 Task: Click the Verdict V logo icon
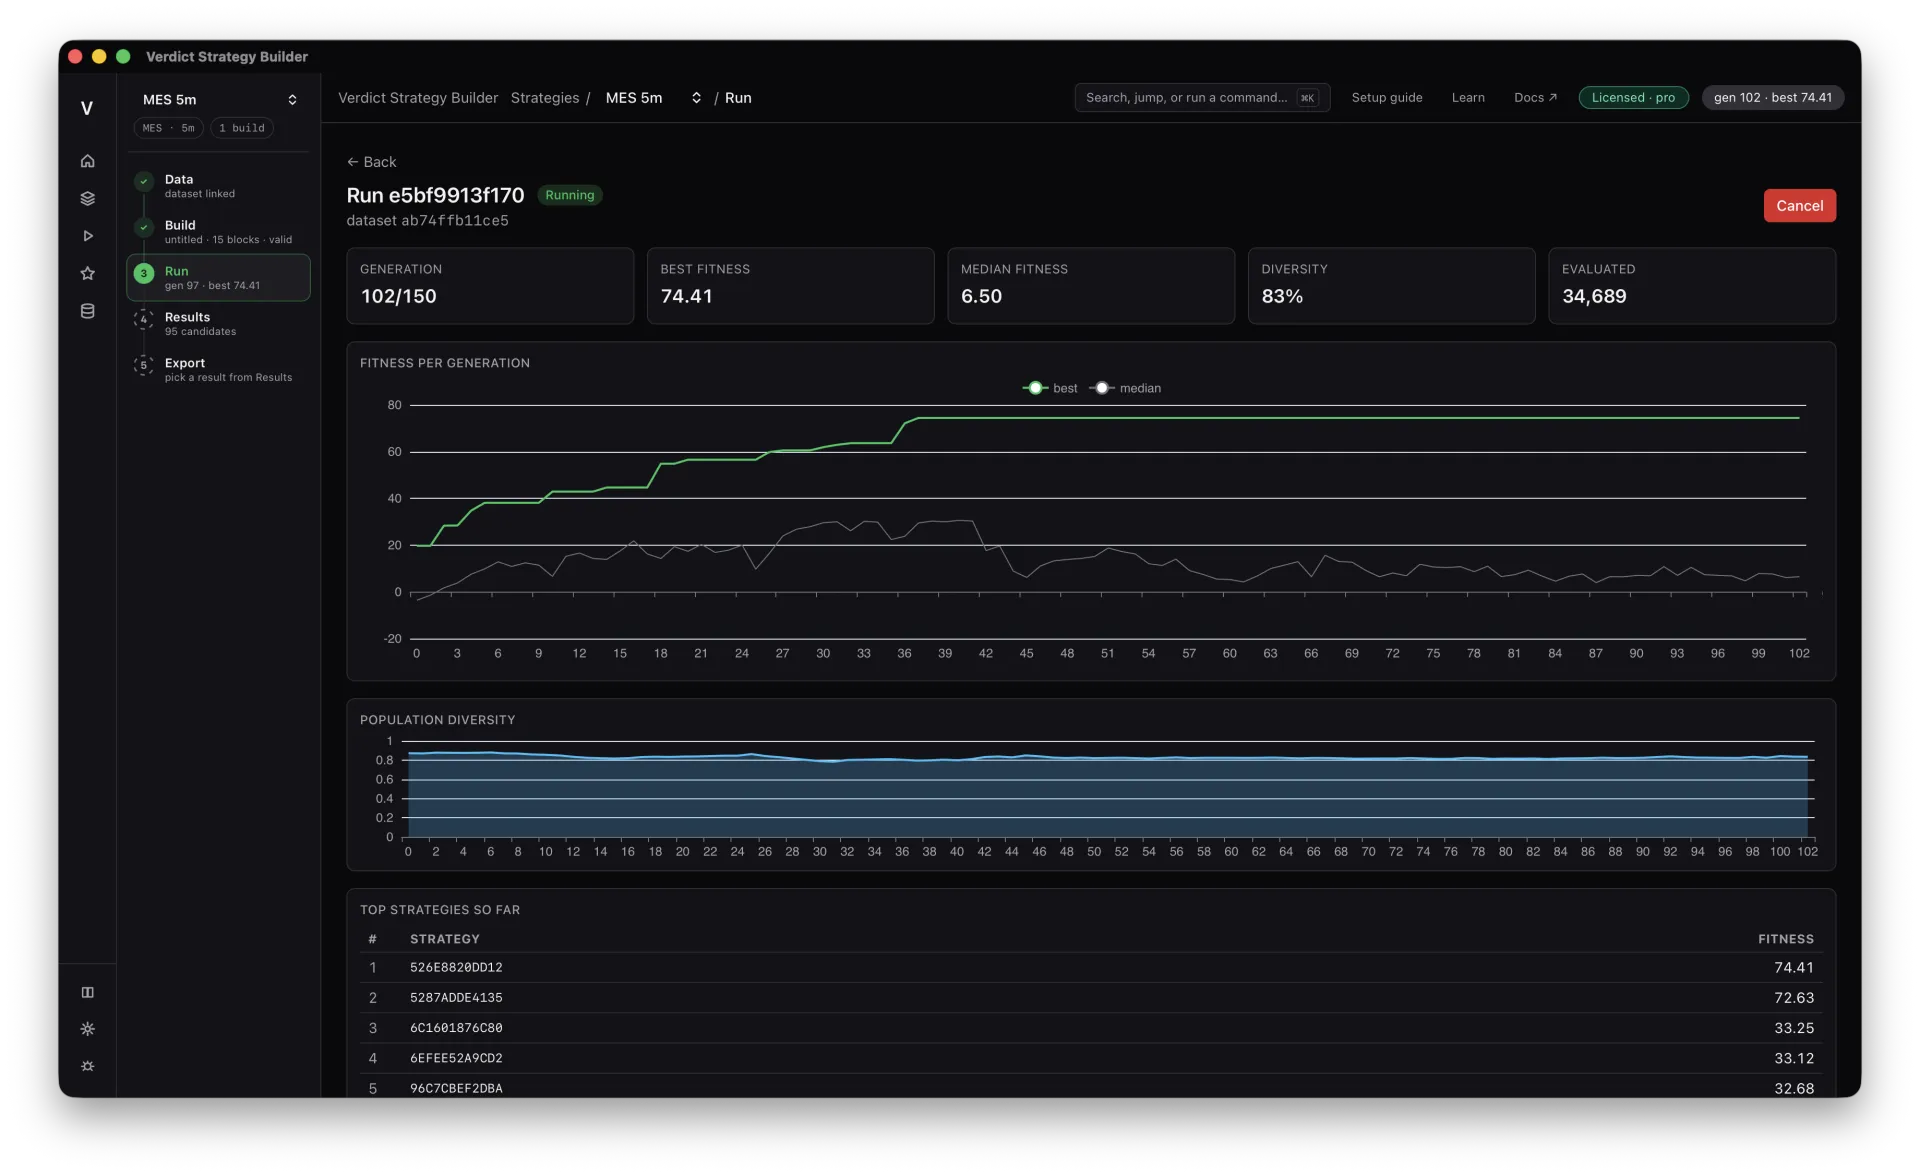[x=87, y=108]
